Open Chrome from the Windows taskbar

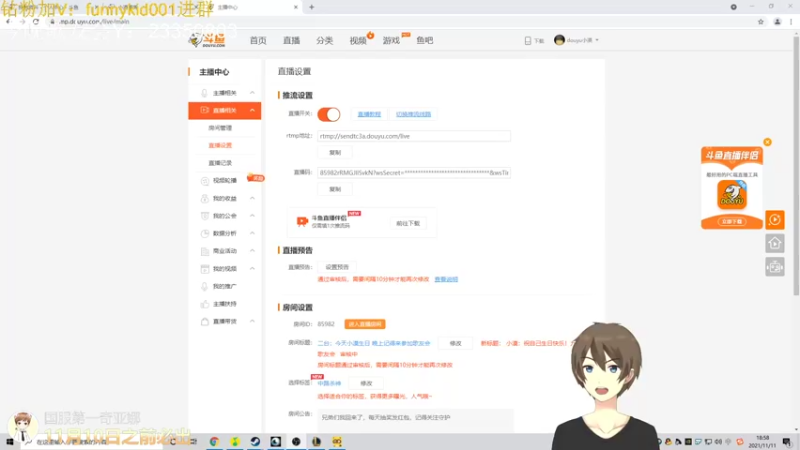pos(214,442)
